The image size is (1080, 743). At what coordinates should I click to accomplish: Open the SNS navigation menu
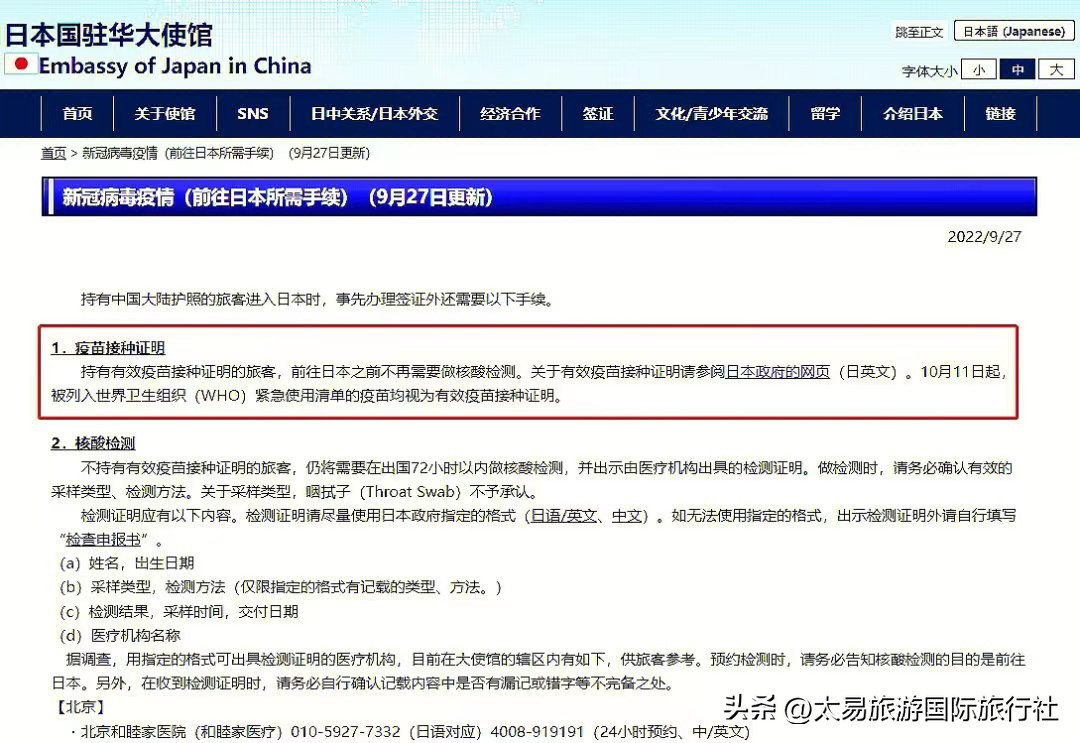pos(252,113)
